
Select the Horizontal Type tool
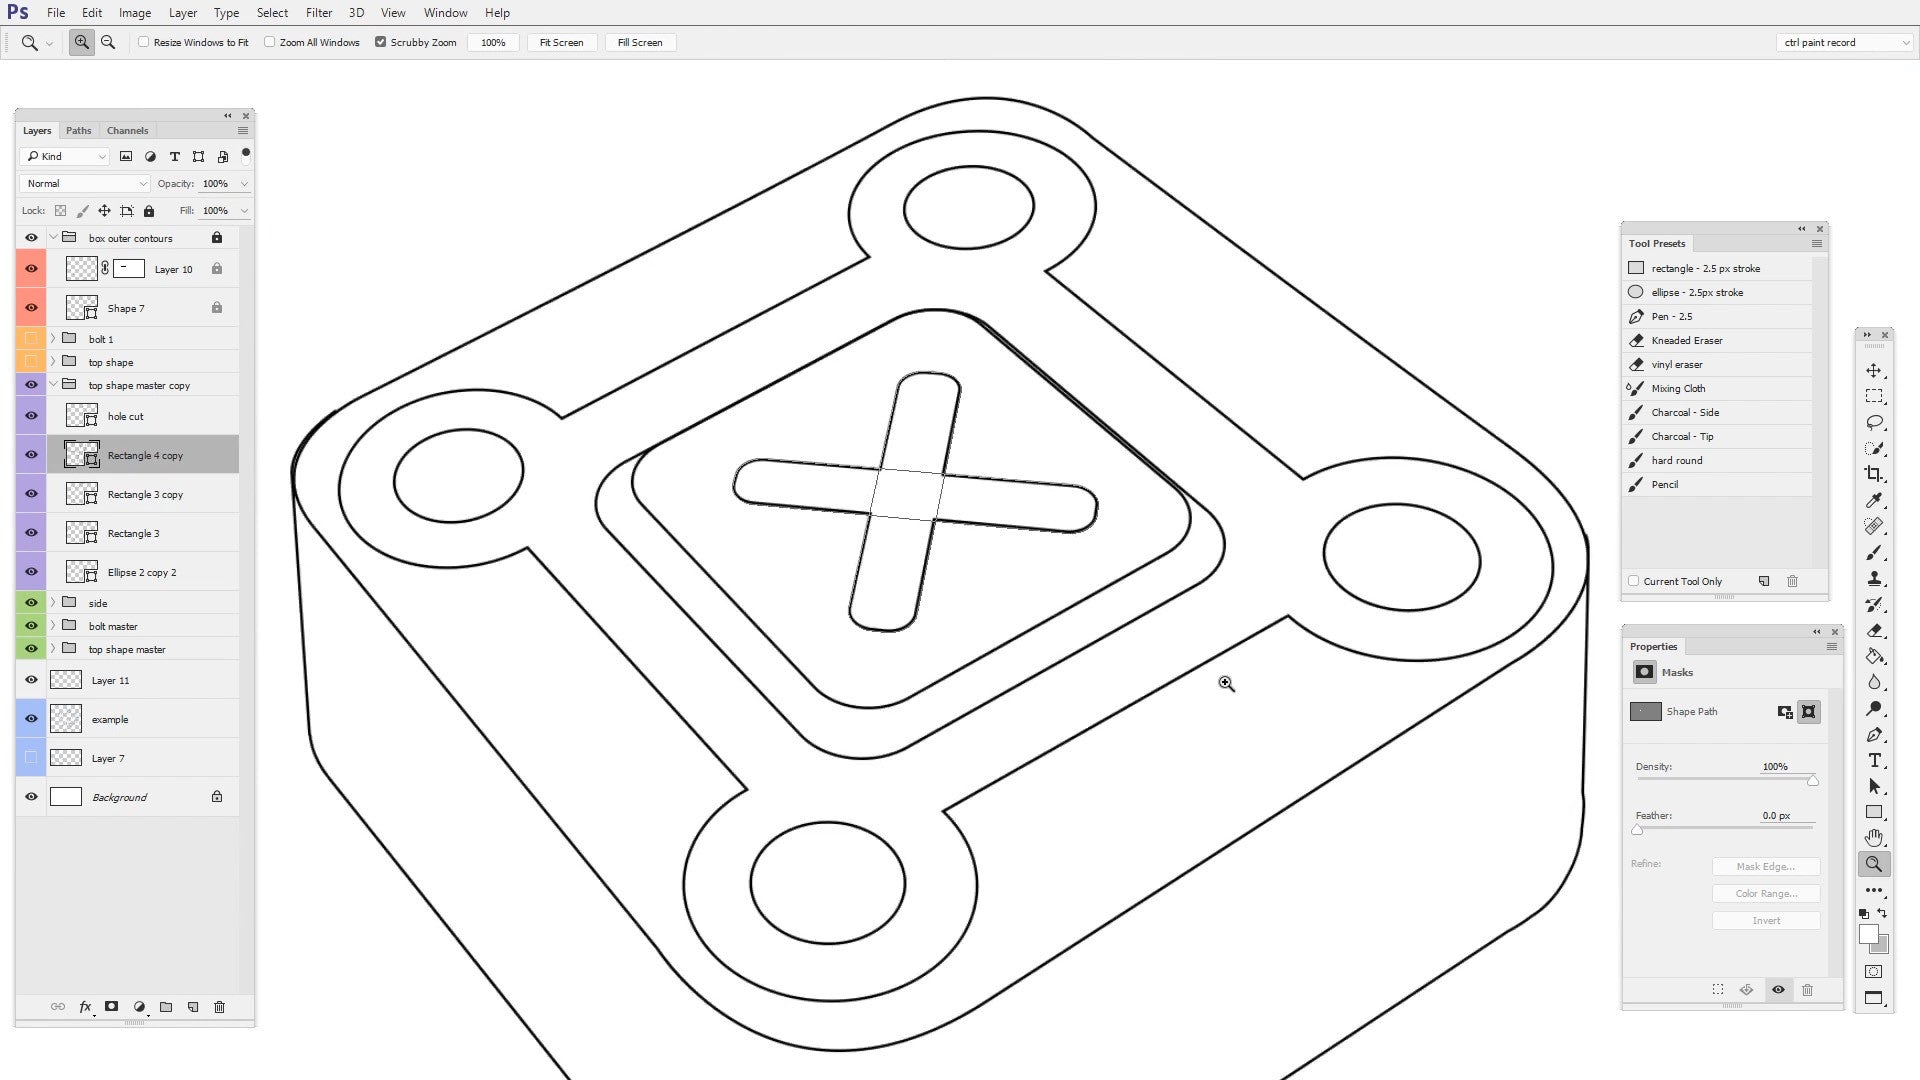(1874, 761)
